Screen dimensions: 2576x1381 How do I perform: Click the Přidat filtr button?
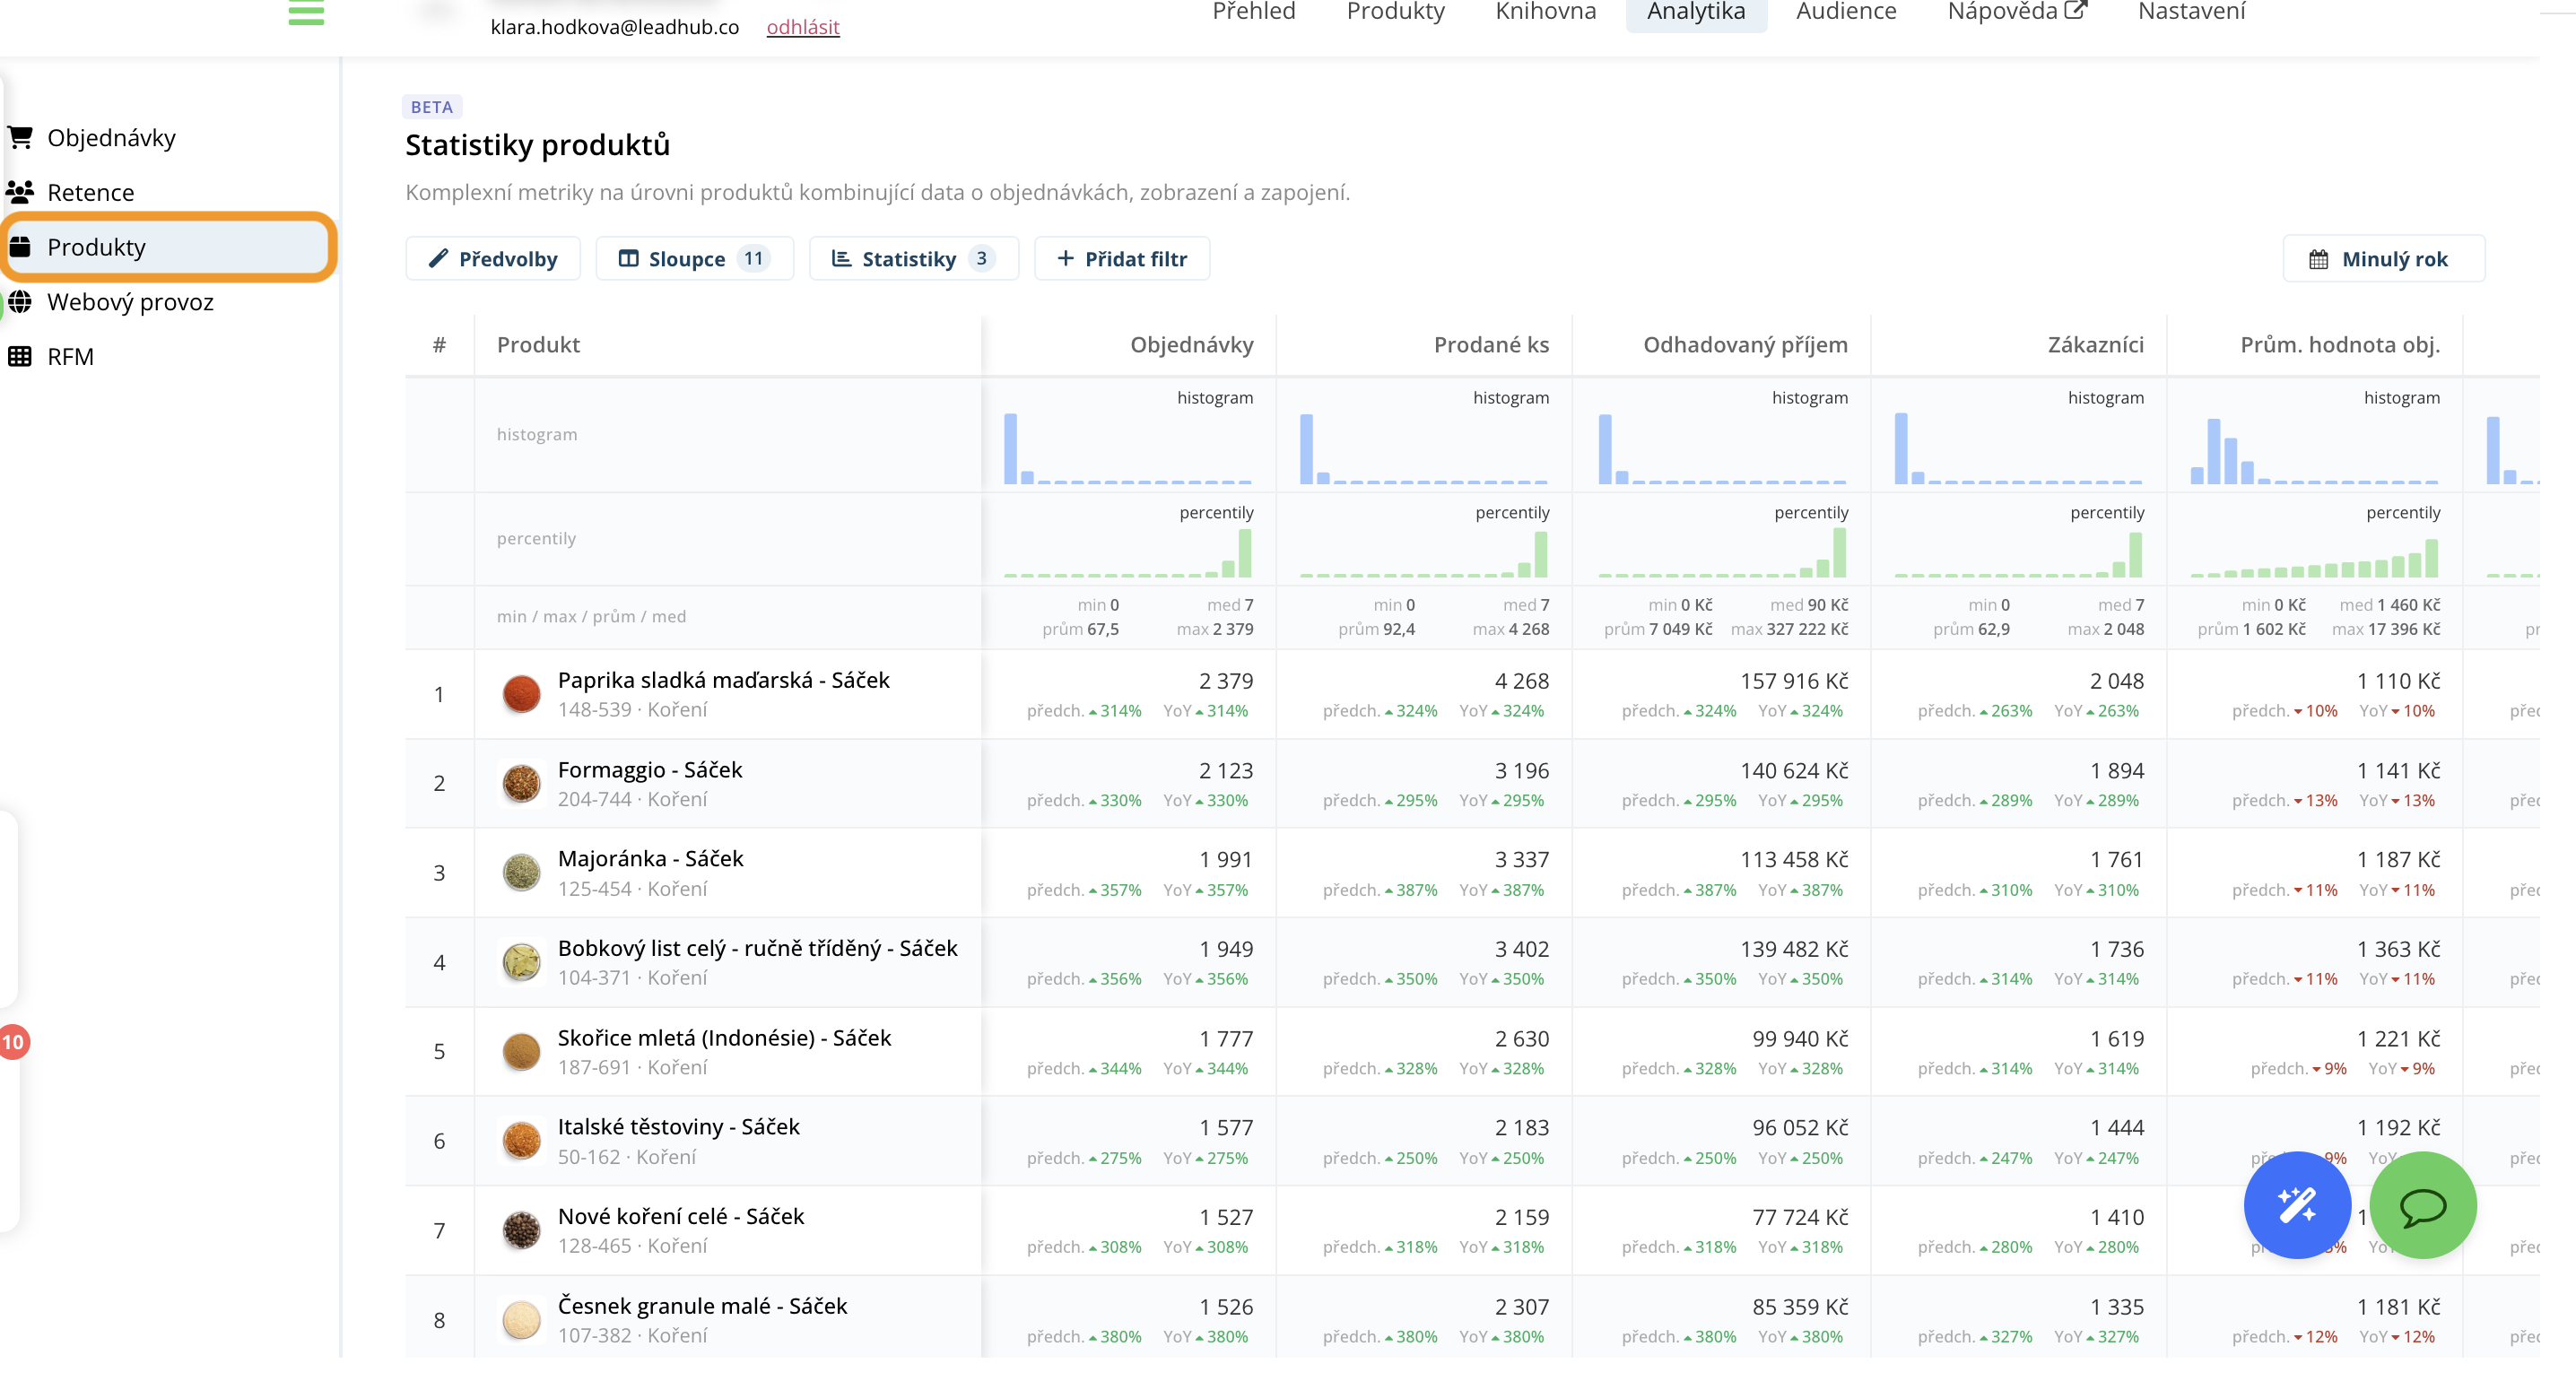[x=1121, y=259]
